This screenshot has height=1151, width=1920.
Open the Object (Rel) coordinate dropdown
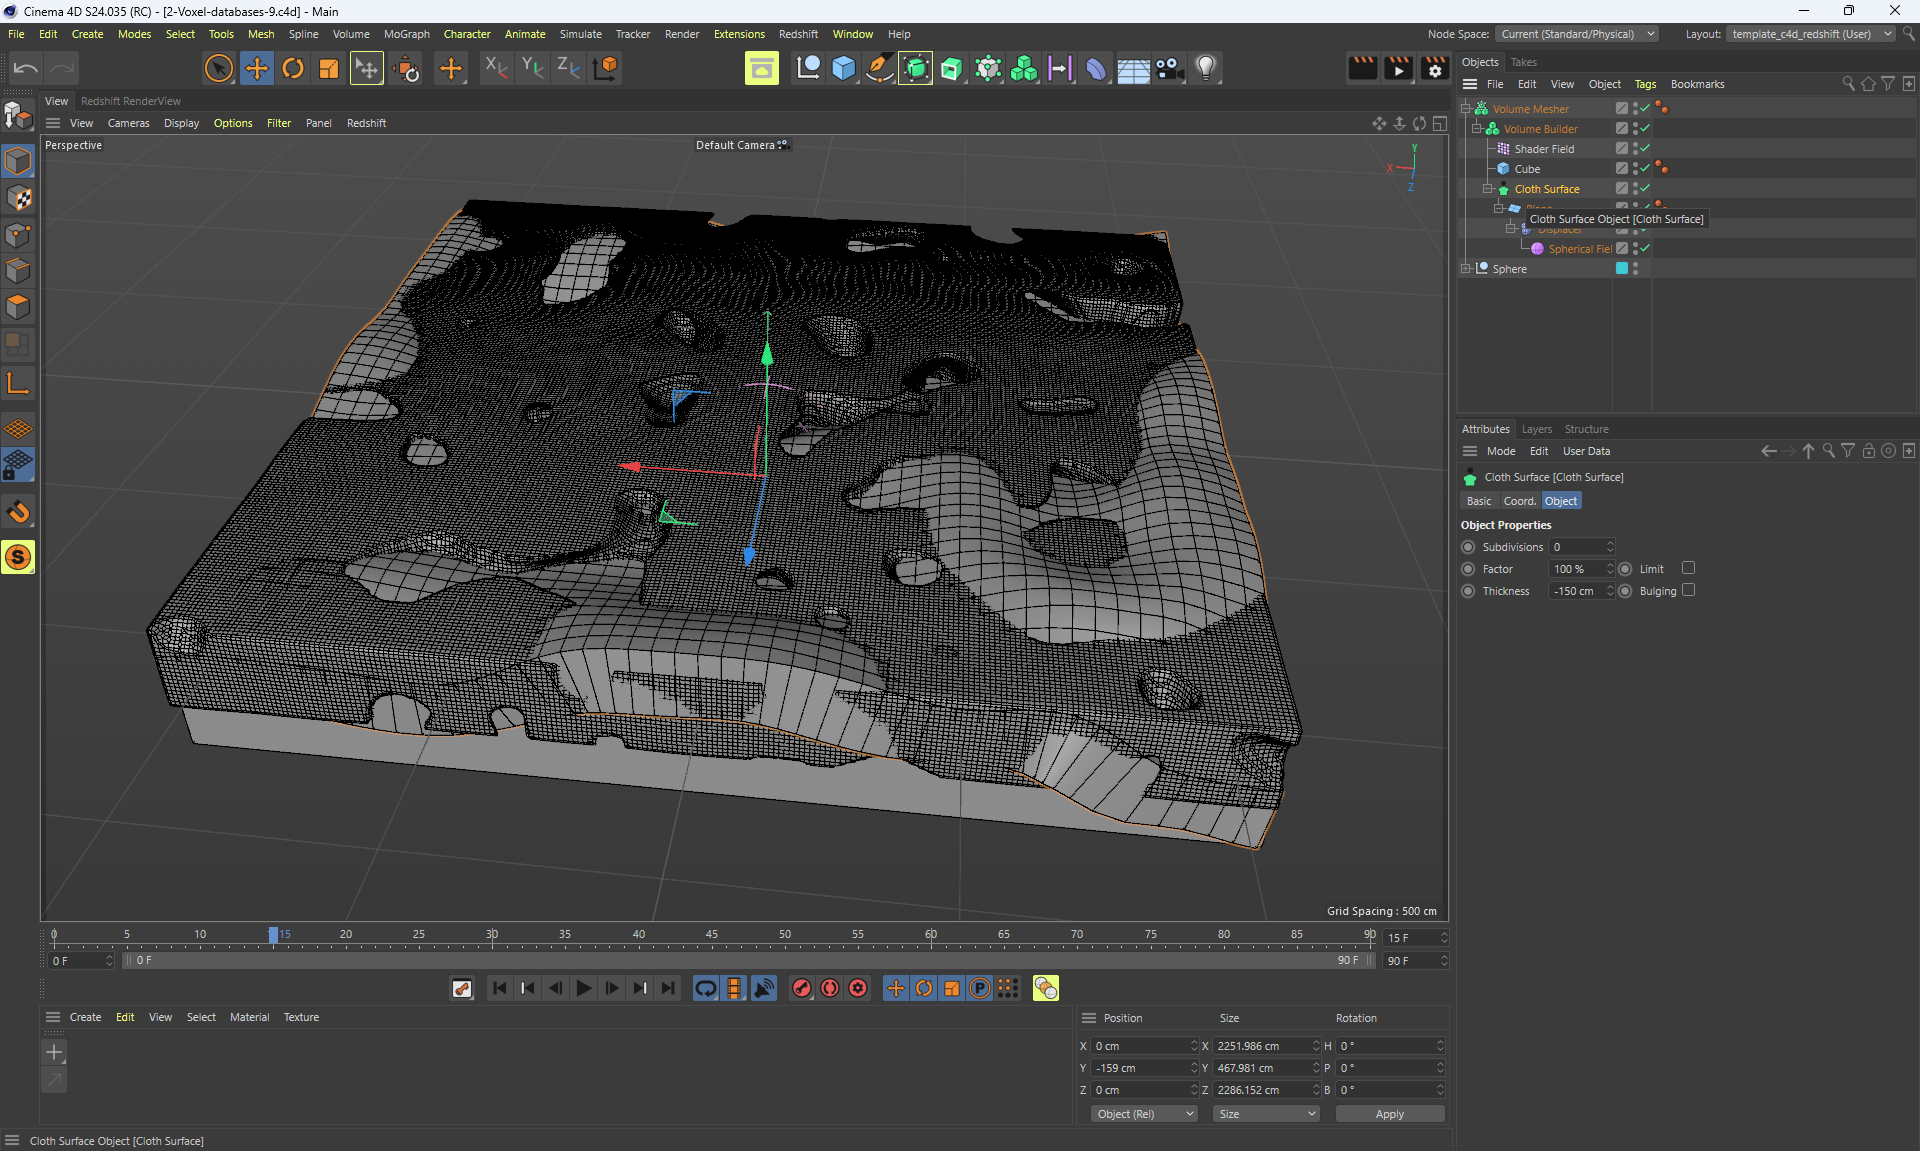coord(1144,1114)
